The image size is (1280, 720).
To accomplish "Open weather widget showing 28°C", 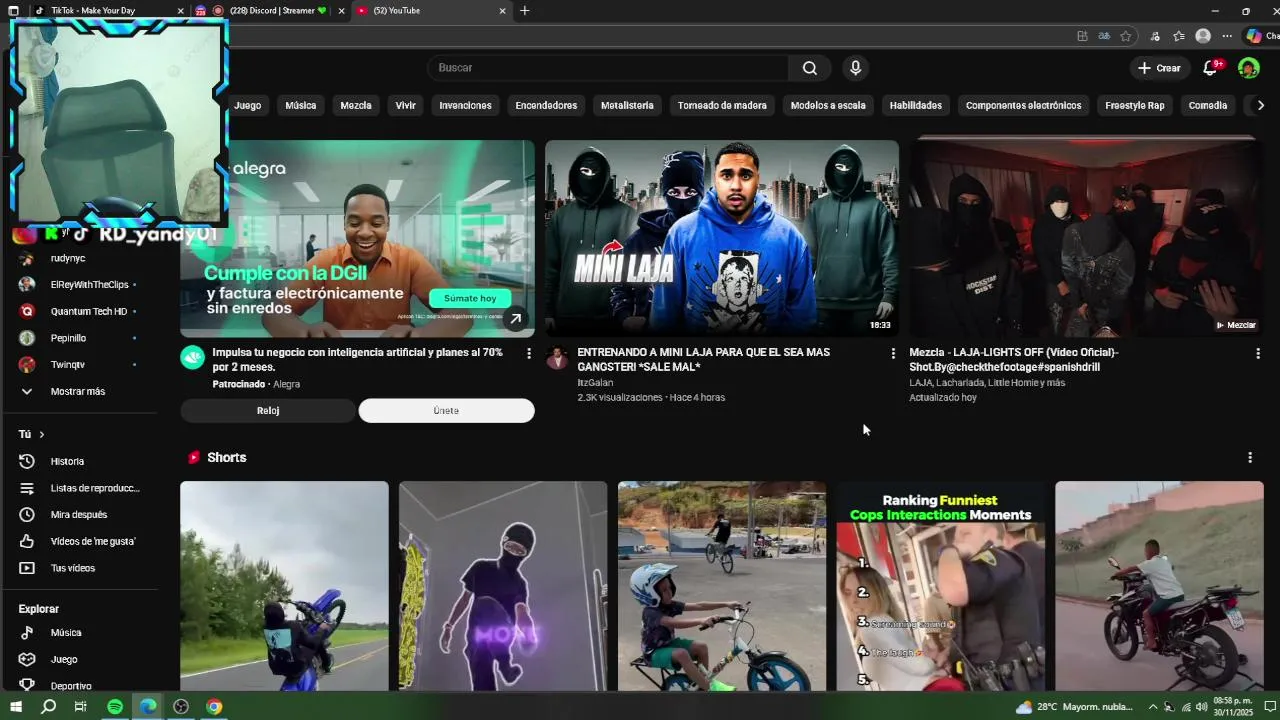I will [1074, 706].
